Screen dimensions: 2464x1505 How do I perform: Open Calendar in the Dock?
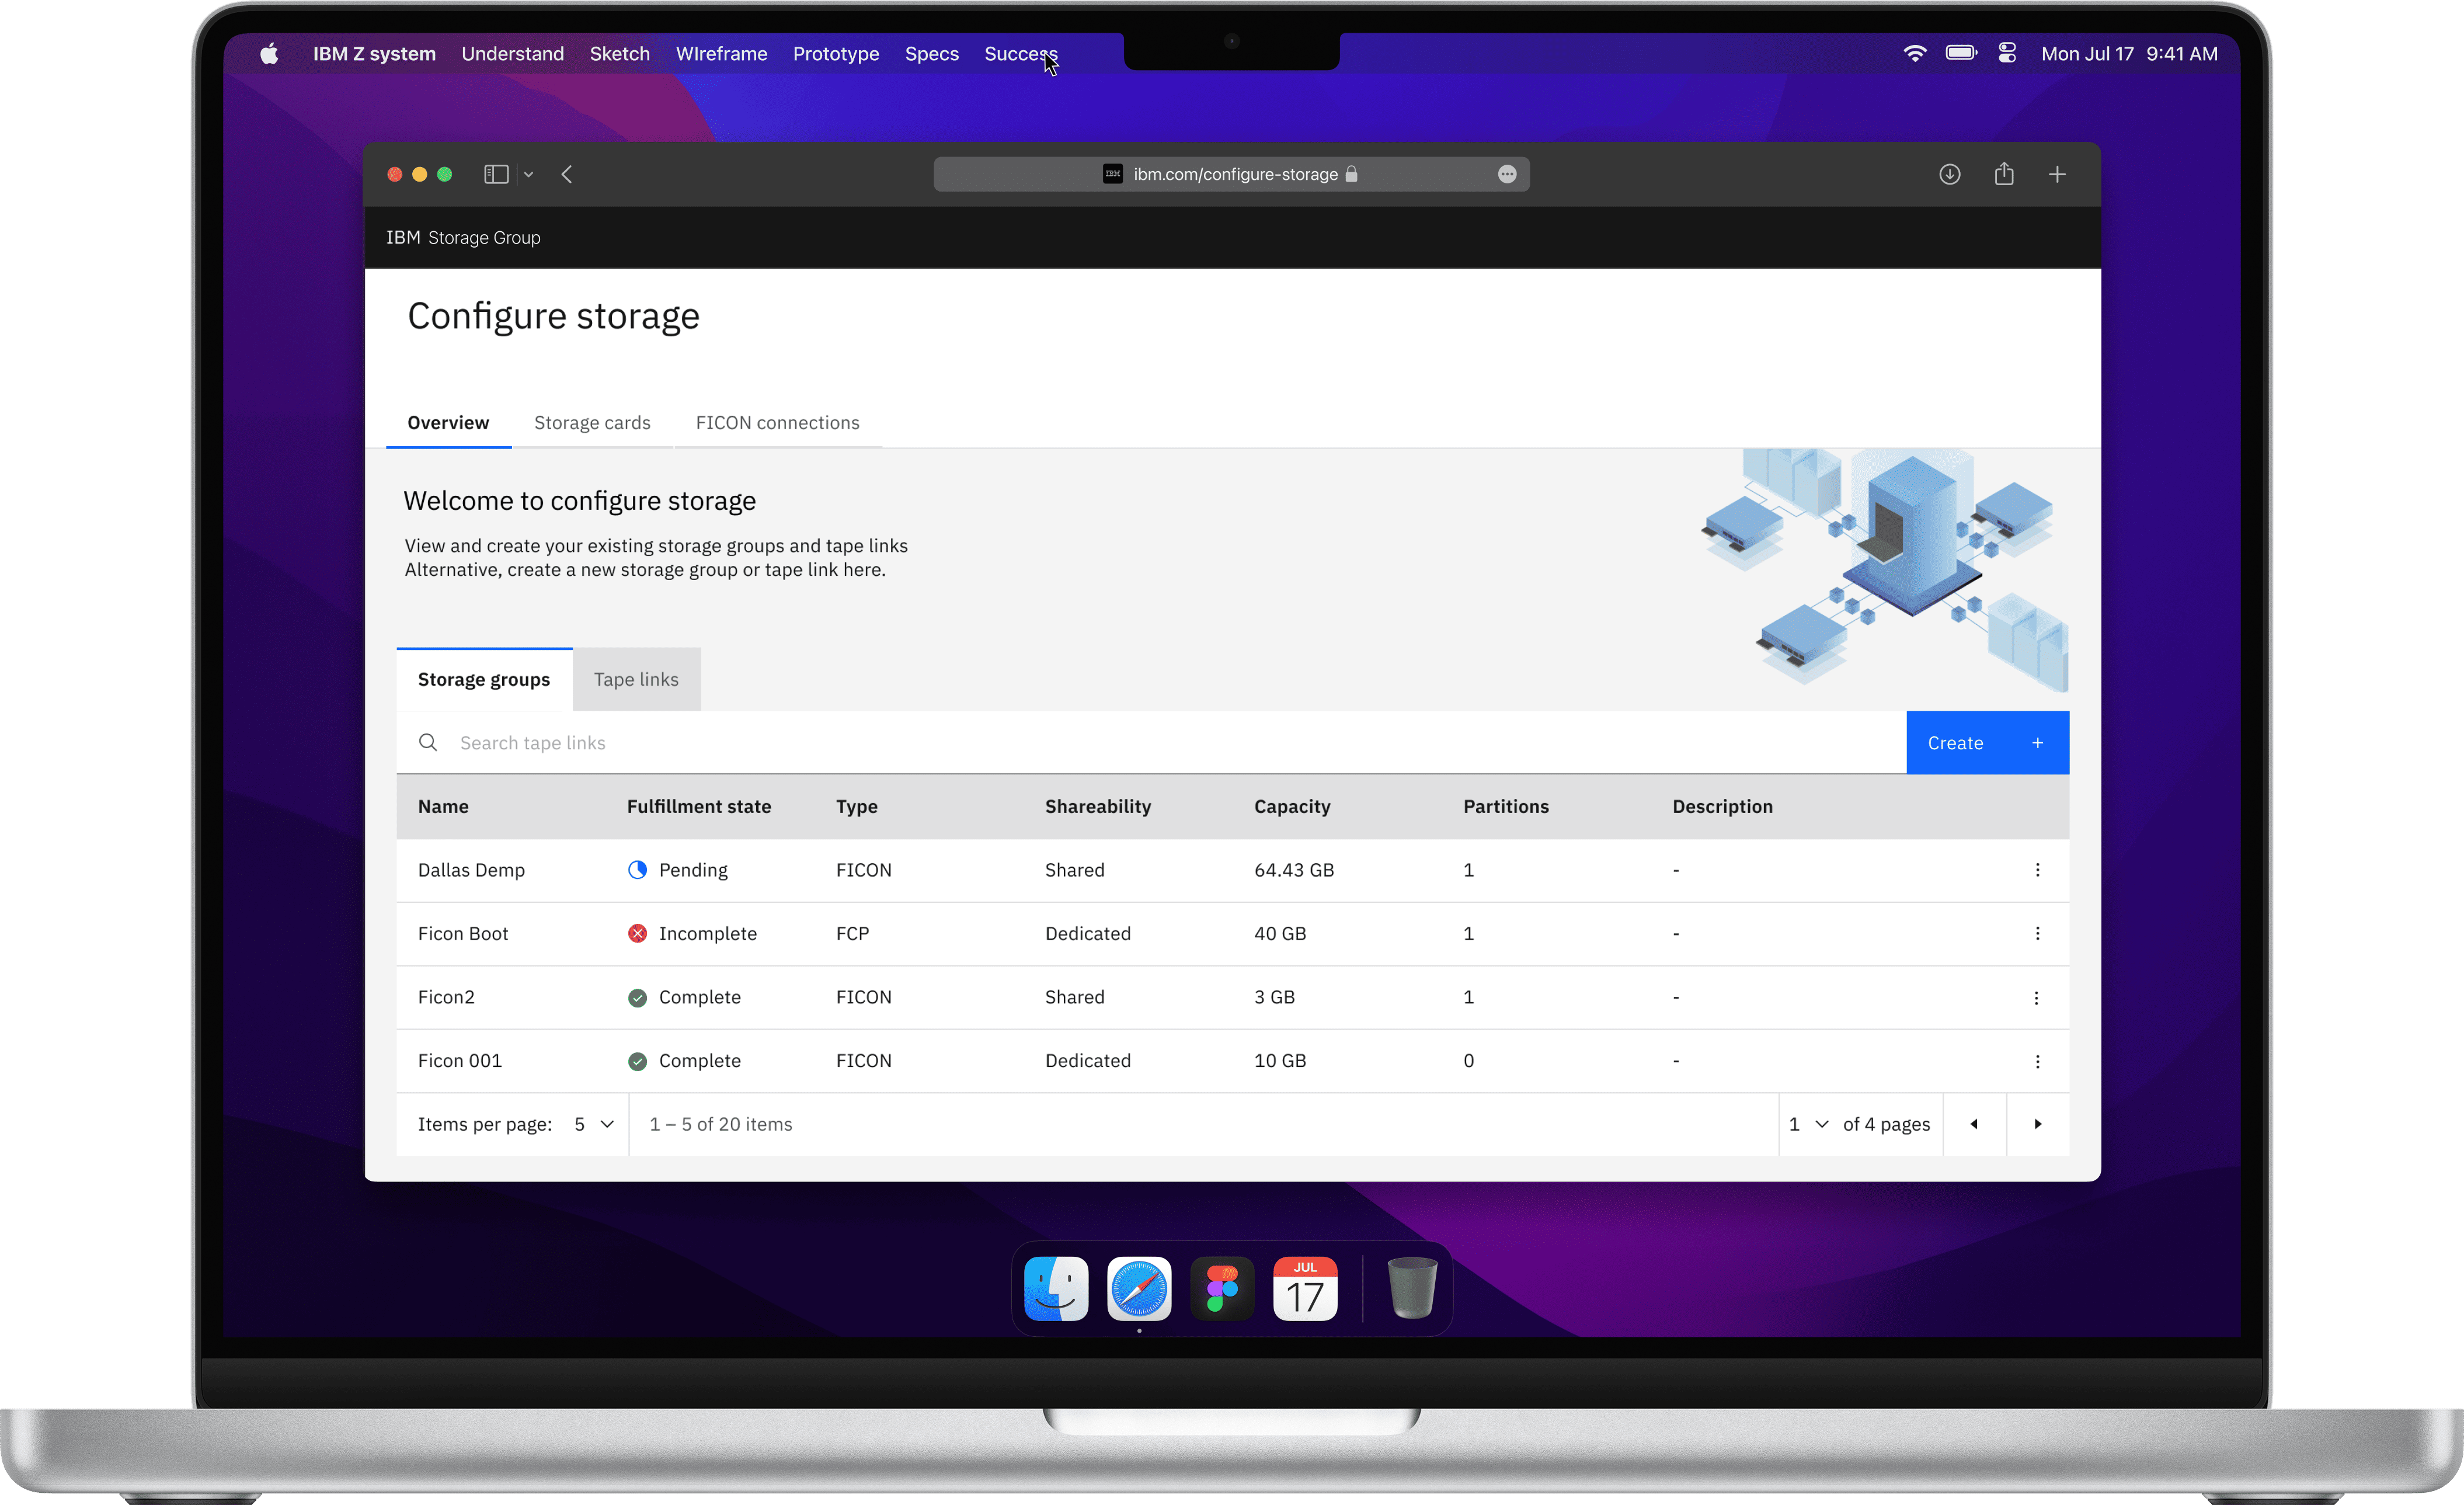(x=1305, y=1288)
